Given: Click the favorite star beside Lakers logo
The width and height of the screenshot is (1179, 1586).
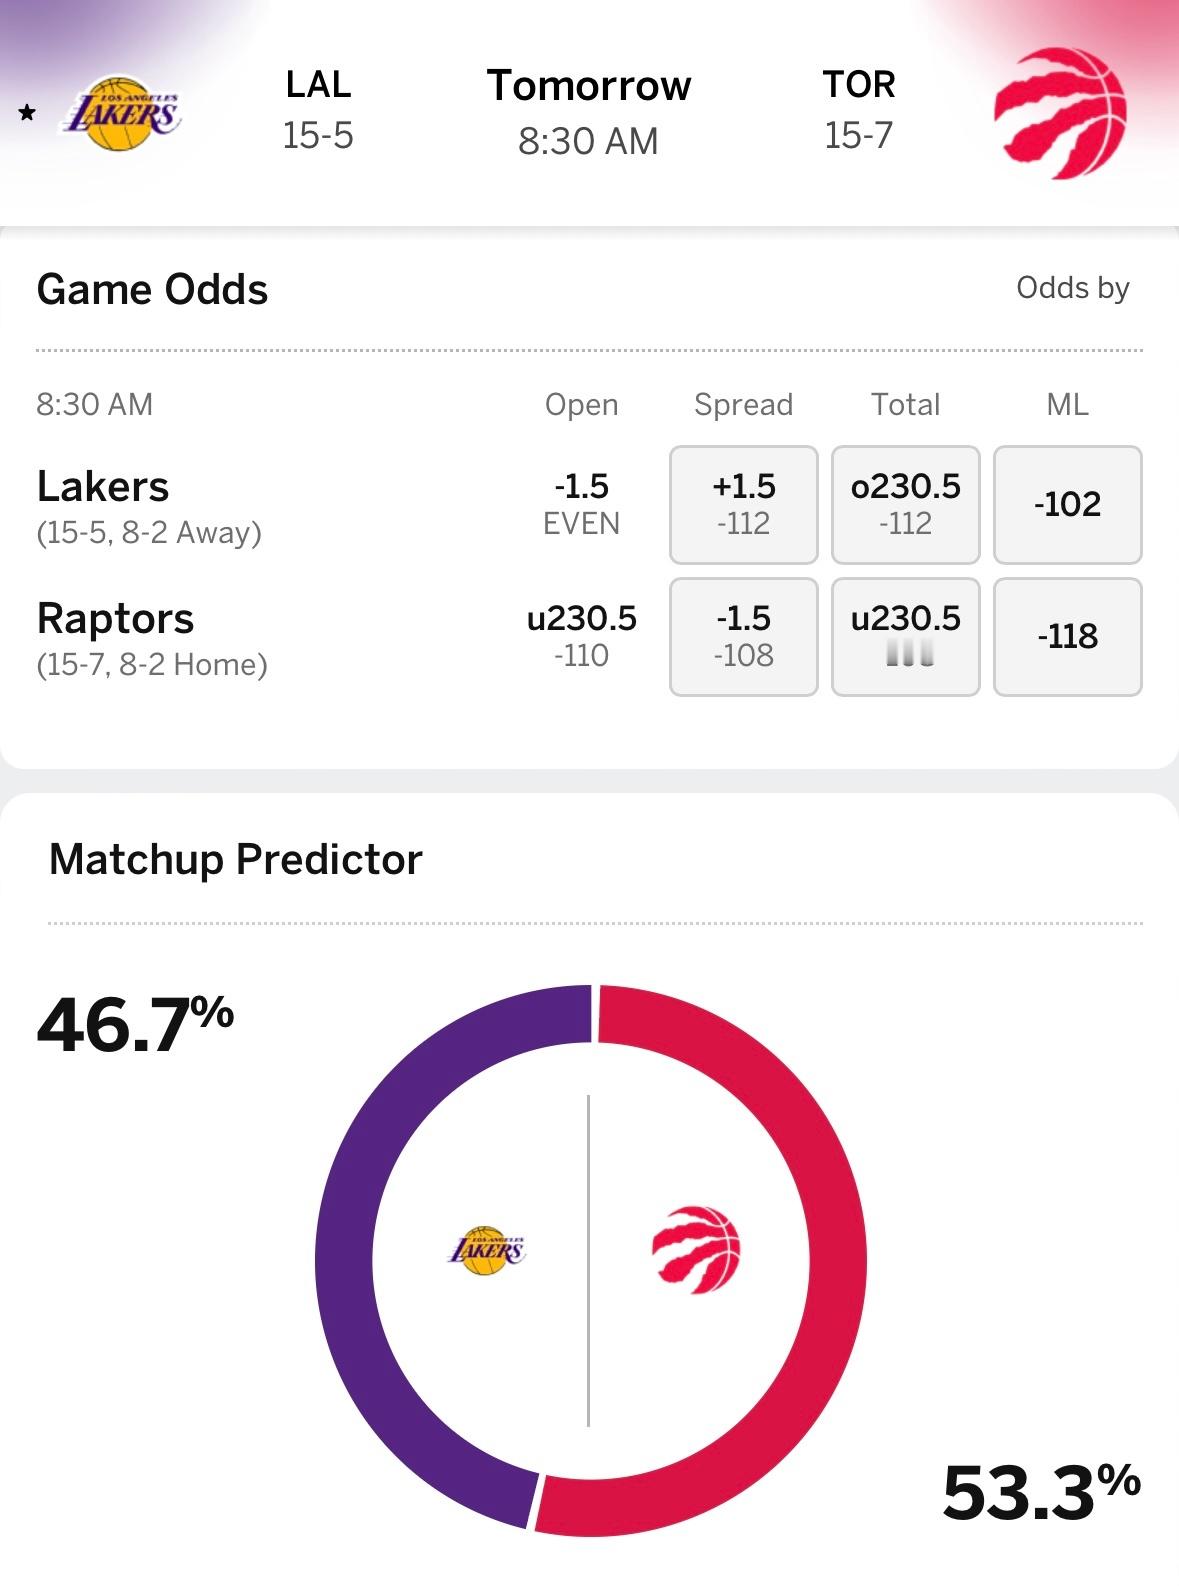Looking at the screenshot, I should pos(27,114).
